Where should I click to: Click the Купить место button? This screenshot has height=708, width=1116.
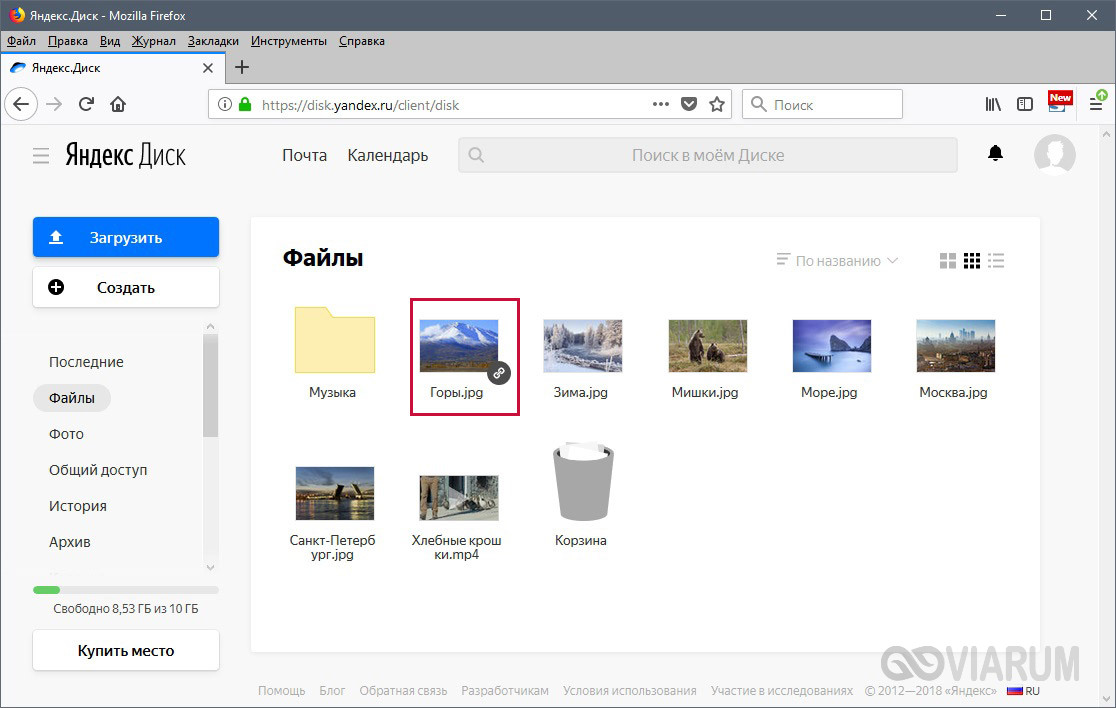126,650
